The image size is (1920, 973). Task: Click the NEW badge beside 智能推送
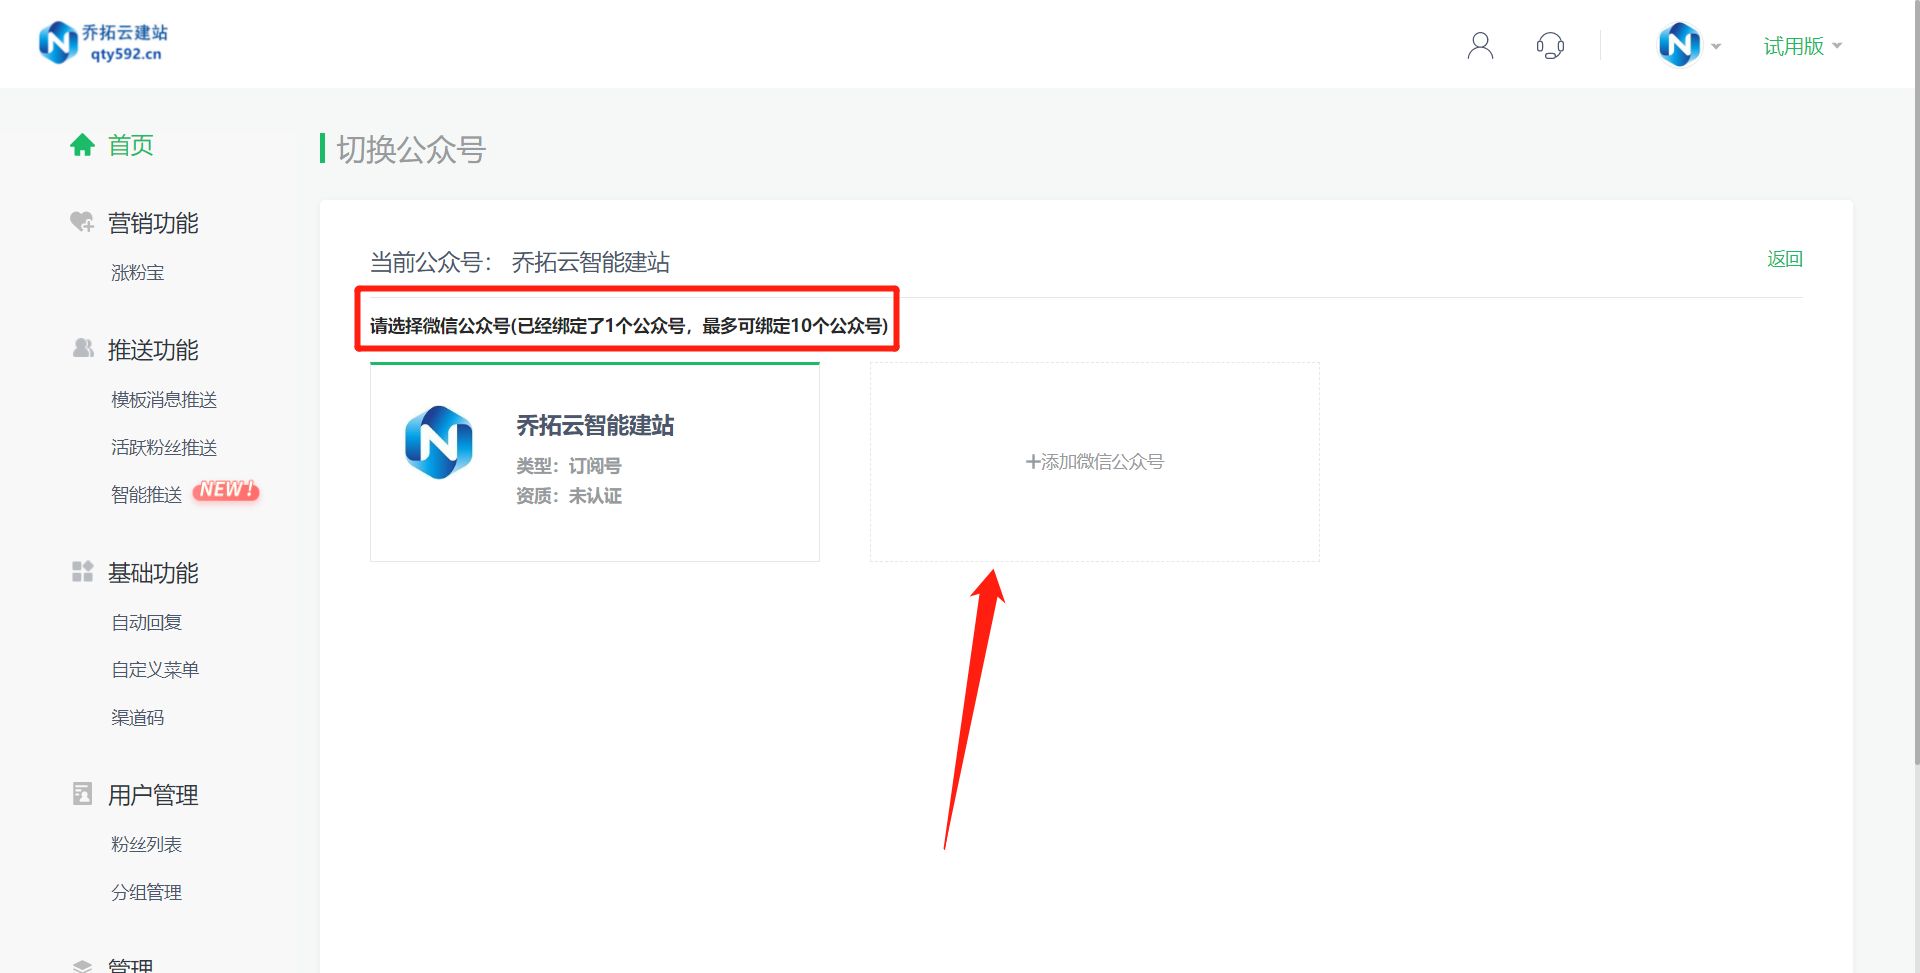point(226,489)
